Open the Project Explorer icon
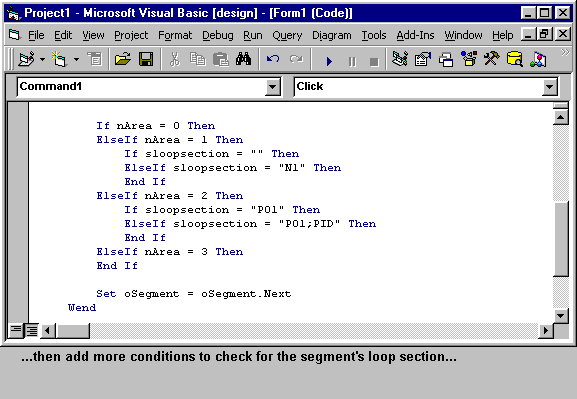This screenshot has width=577, height=399. pos(400,59)
